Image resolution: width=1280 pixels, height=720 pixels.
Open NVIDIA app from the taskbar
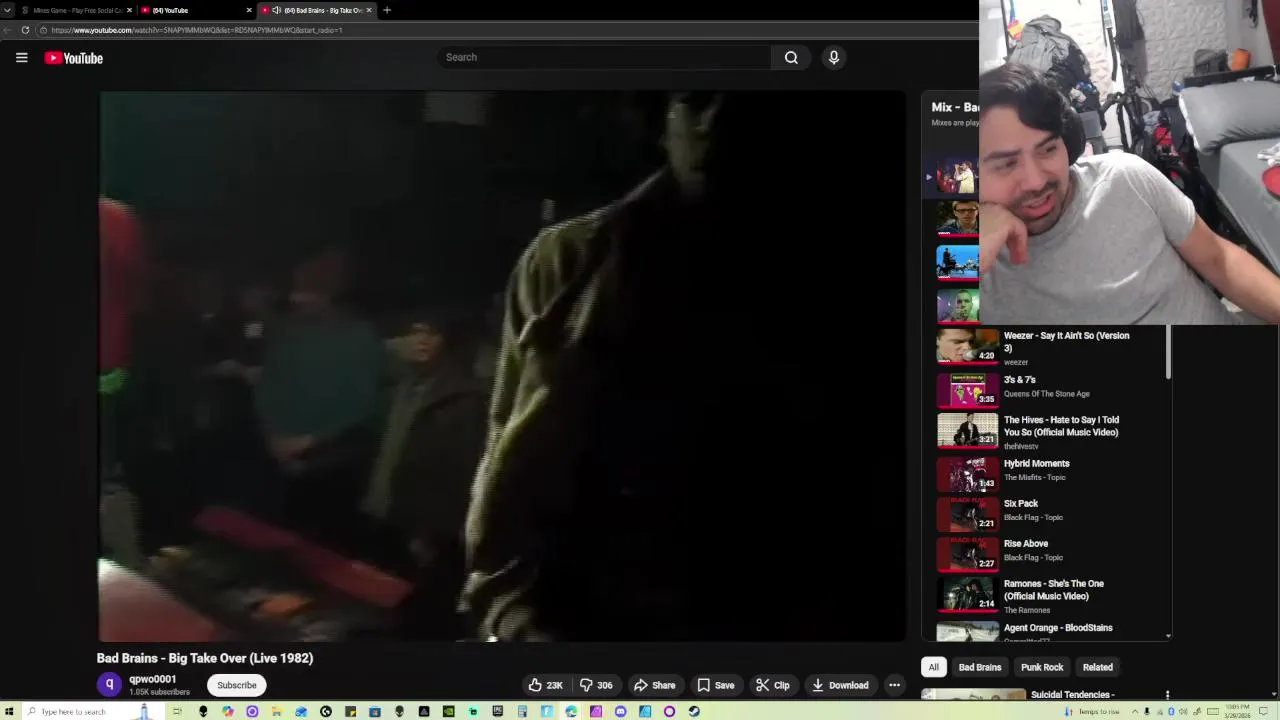[x=448, y=711]
